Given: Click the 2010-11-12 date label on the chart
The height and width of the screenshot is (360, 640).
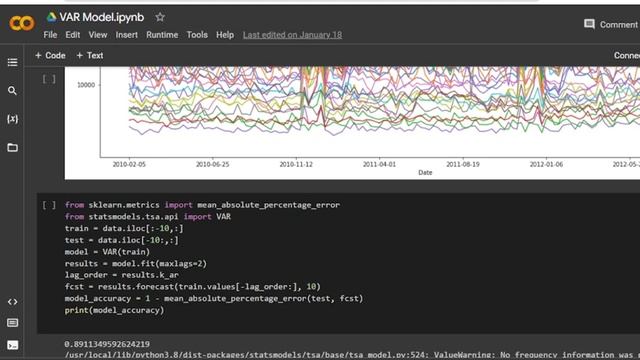Looking at the screenshot, I should (x=296, y=164).
